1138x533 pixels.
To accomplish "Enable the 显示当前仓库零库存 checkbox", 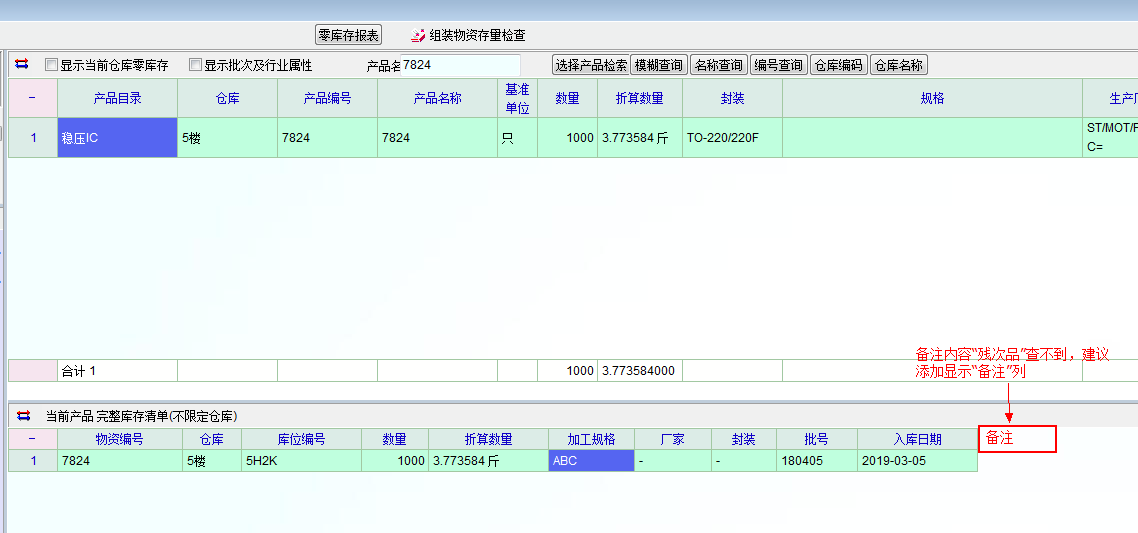I will coord(52,65).
